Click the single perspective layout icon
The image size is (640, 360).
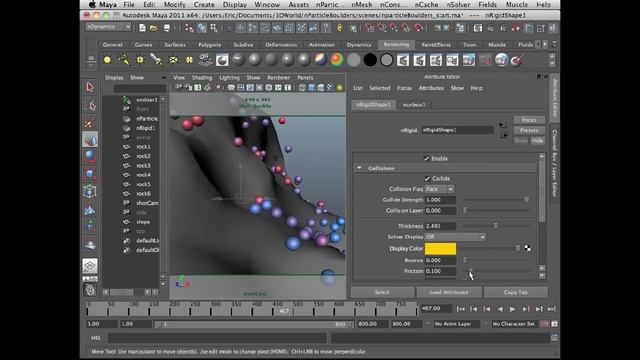tap(90, 266)
